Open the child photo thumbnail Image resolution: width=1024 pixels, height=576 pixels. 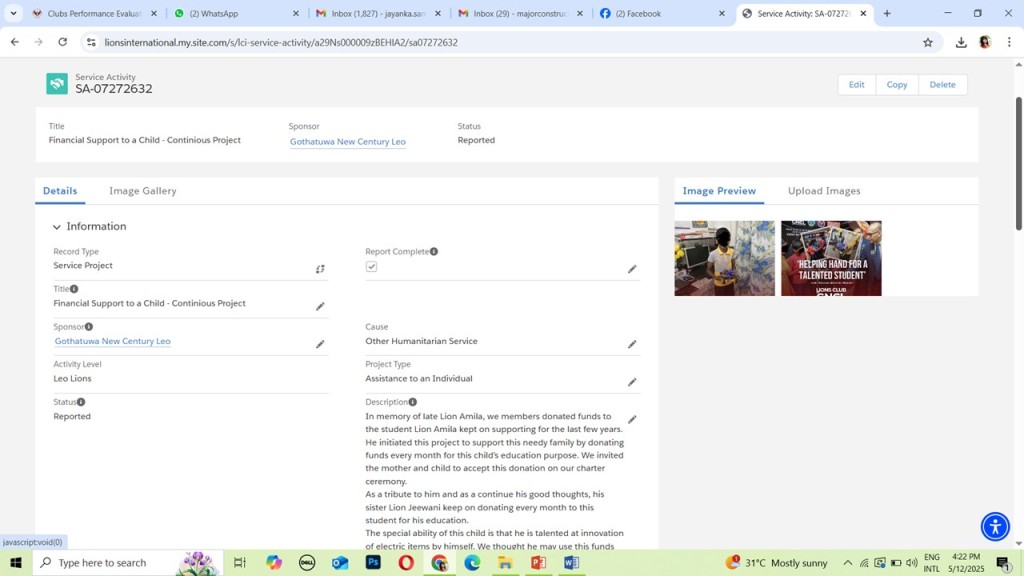click(x=724, y=258)
